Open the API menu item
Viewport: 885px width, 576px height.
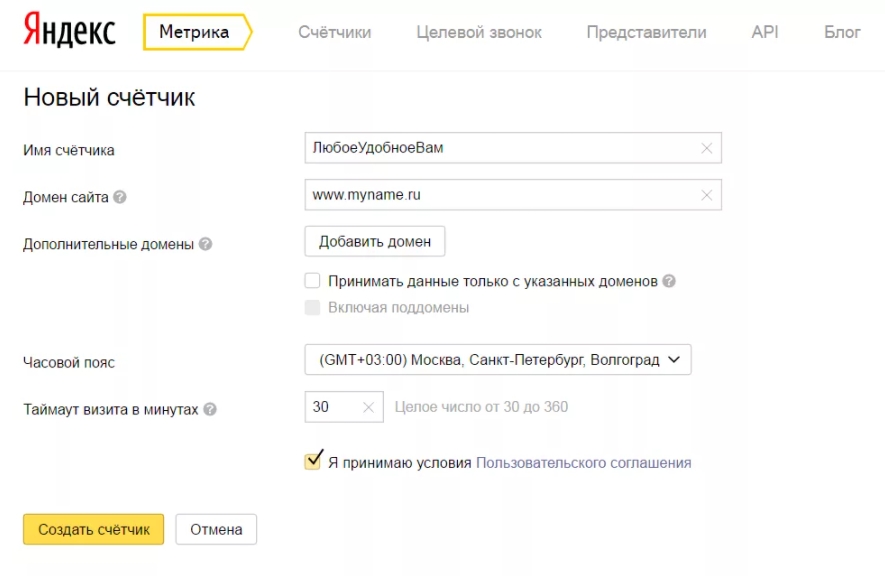765,32
